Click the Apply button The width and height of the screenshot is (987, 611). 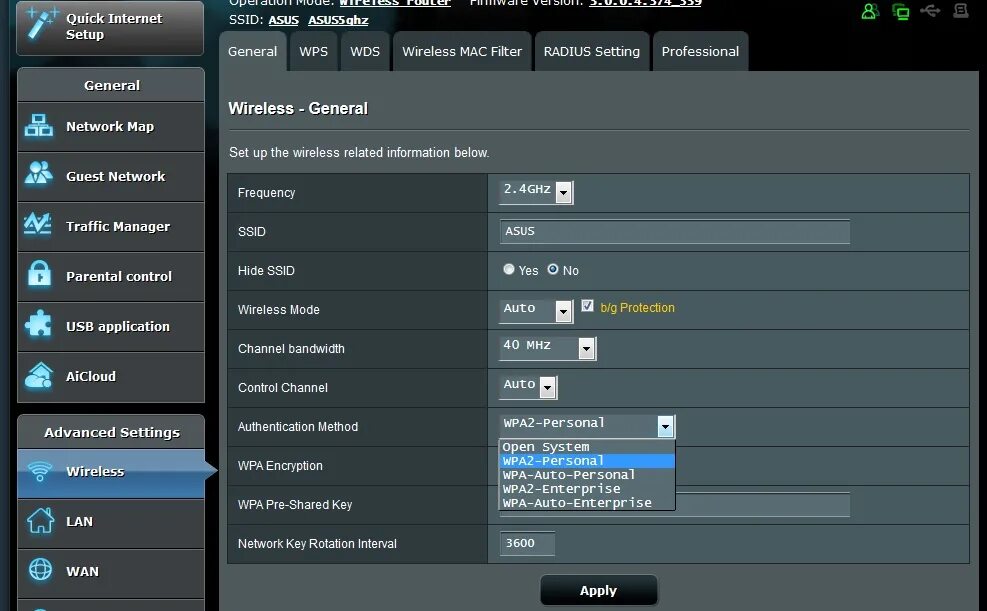tap(599, 590)
